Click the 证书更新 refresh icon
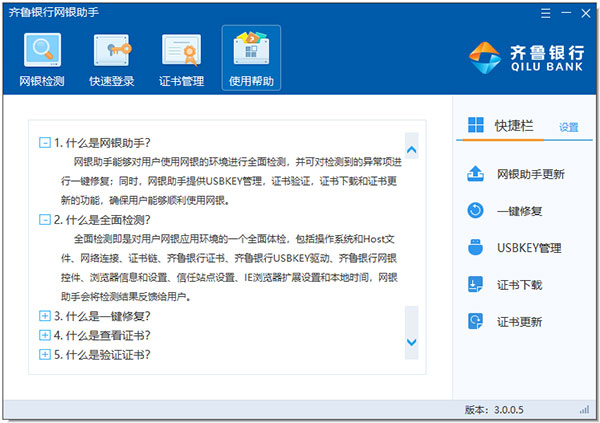Screen dimensions: 600x423 pyautogui.click(x=475, y=321)
